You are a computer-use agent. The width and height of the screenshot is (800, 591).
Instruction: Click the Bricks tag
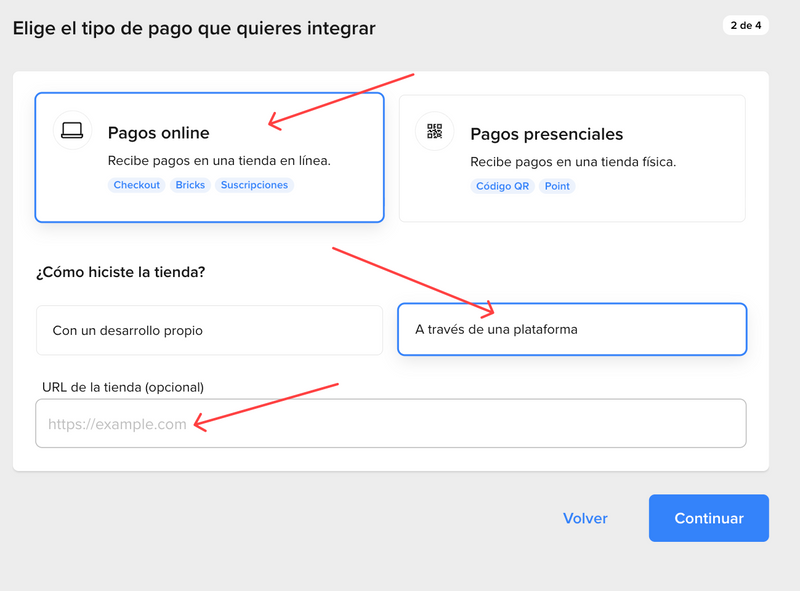click(190, 185)
